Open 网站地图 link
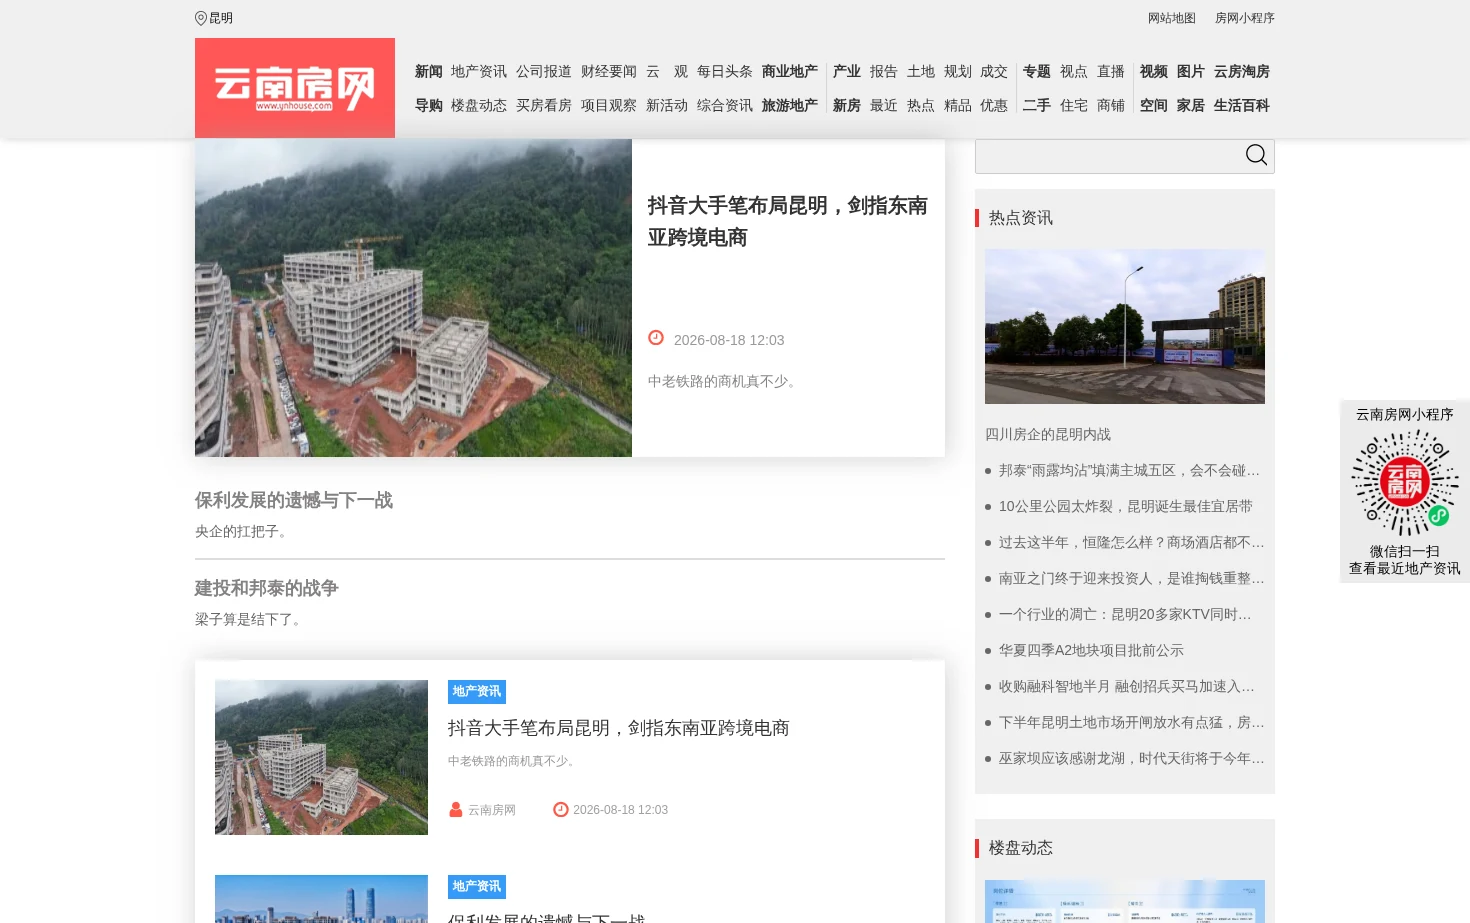Image resolution: width=1470 pixels, height=923 pixels. pyautogui.click(x=1172, y=18)
